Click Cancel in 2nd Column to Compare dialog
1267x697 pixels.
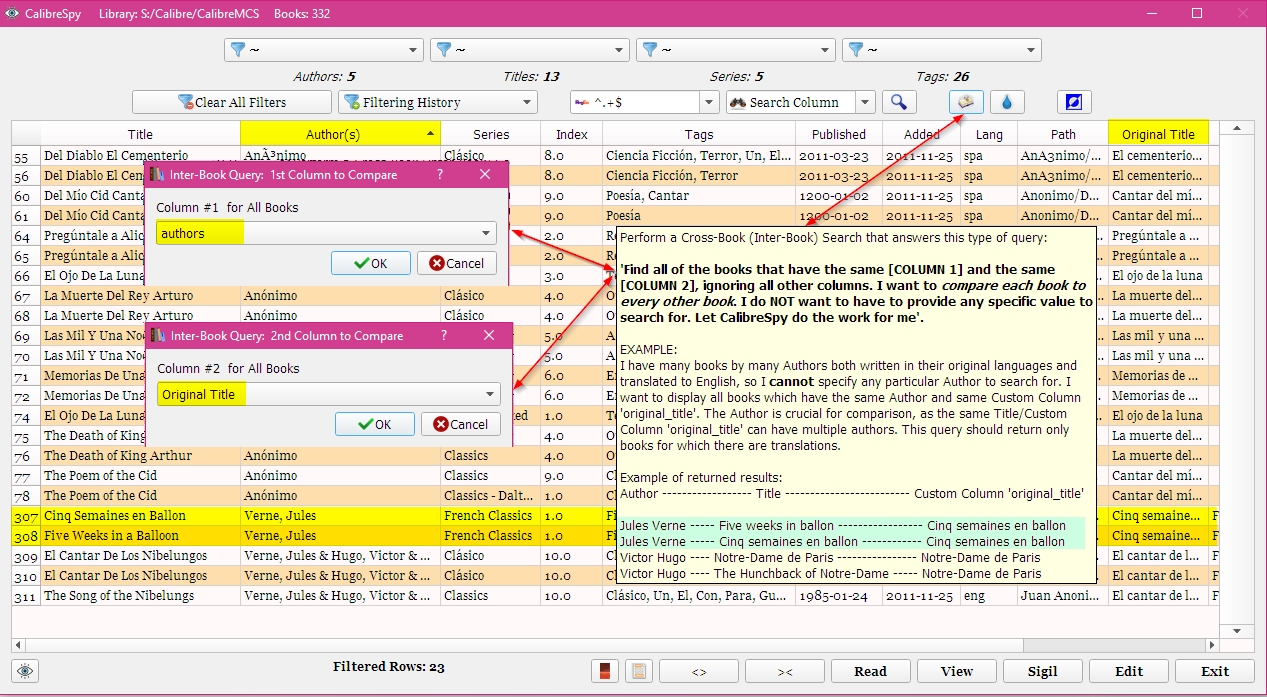[x=461, y=424]
